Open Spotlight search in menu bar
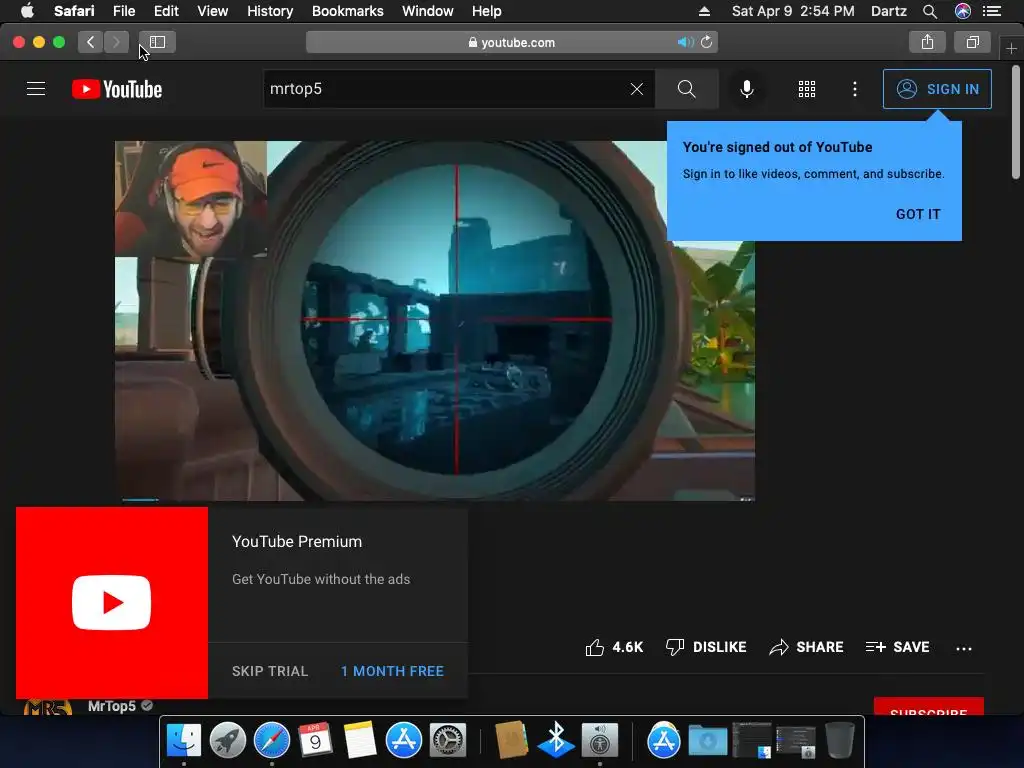The height and width of the screenshot is (768, 1024). [930, 11]
